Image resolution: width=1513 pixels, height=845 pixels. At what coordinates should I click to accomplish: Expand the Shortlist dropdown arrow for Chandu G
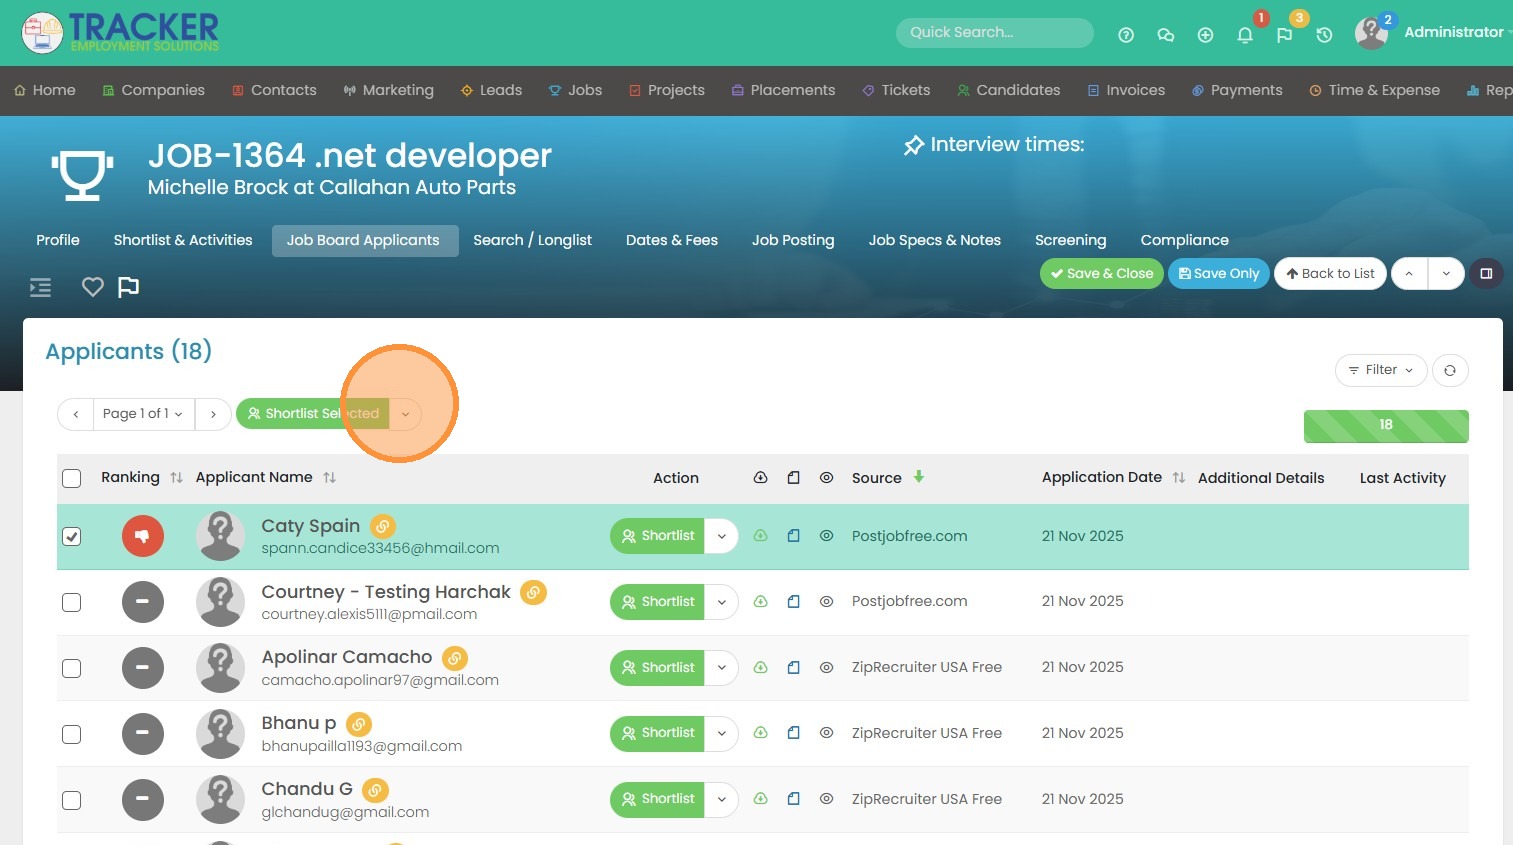tap(721, 799)
